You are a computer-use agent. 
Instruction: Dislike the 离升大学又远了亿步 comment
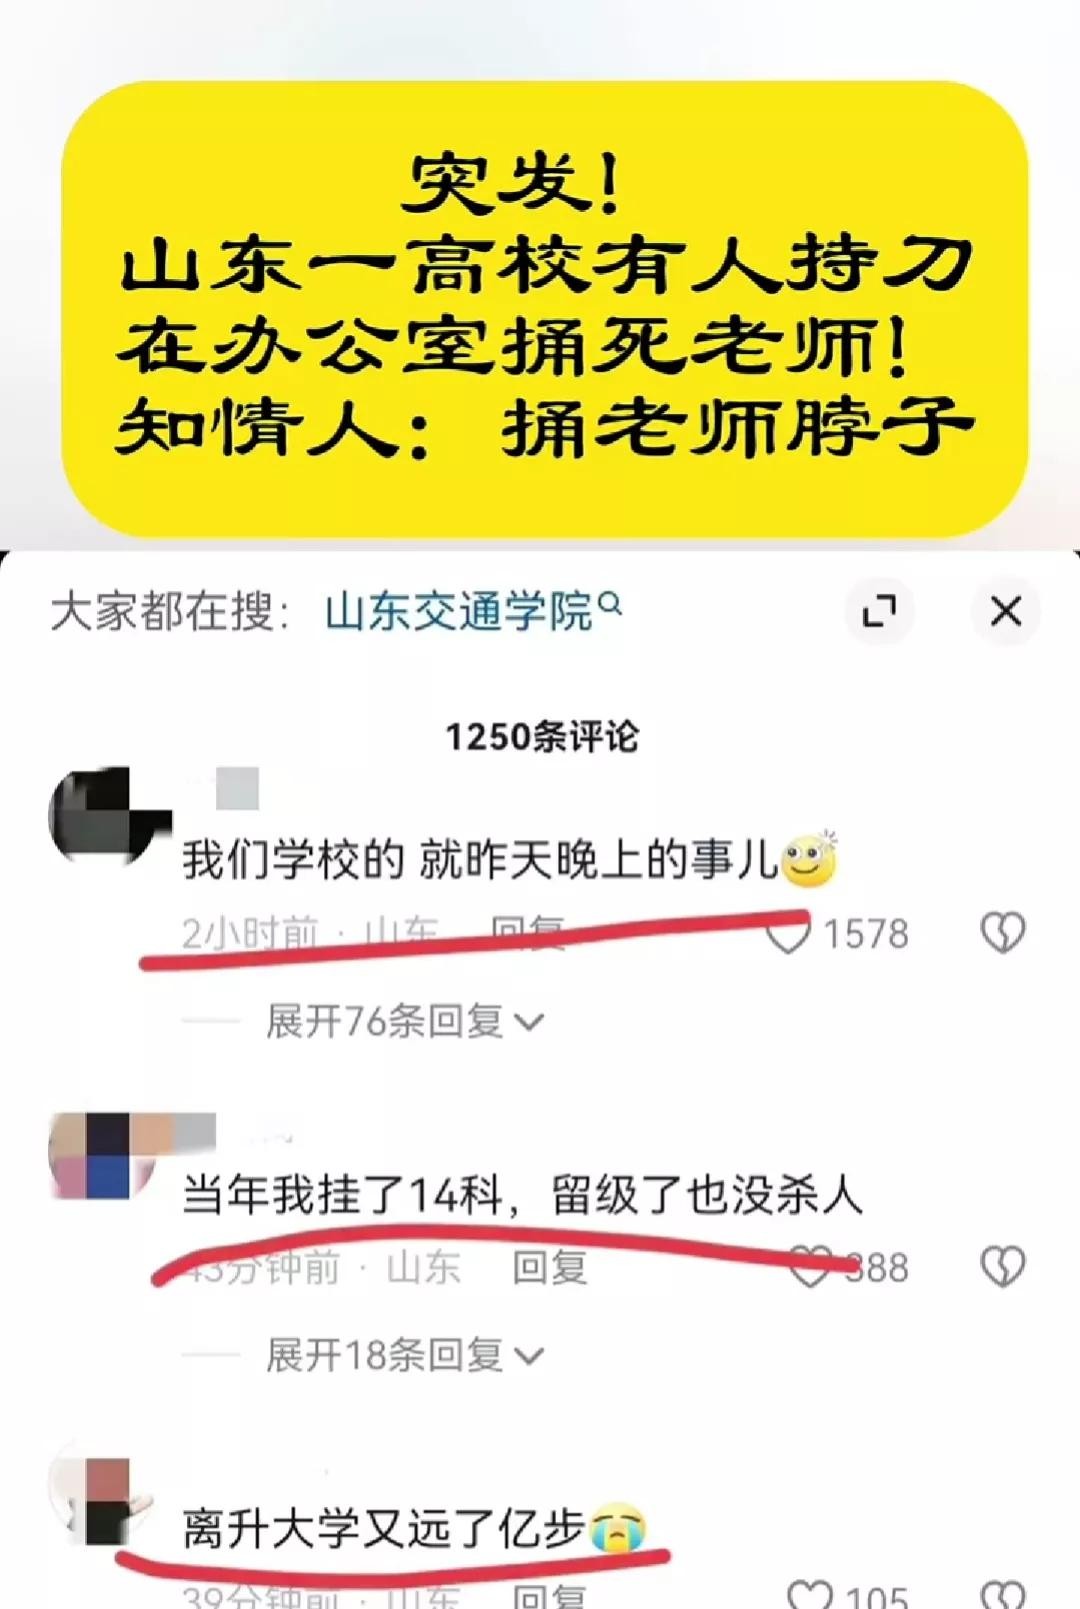tap(1002, 1594)
